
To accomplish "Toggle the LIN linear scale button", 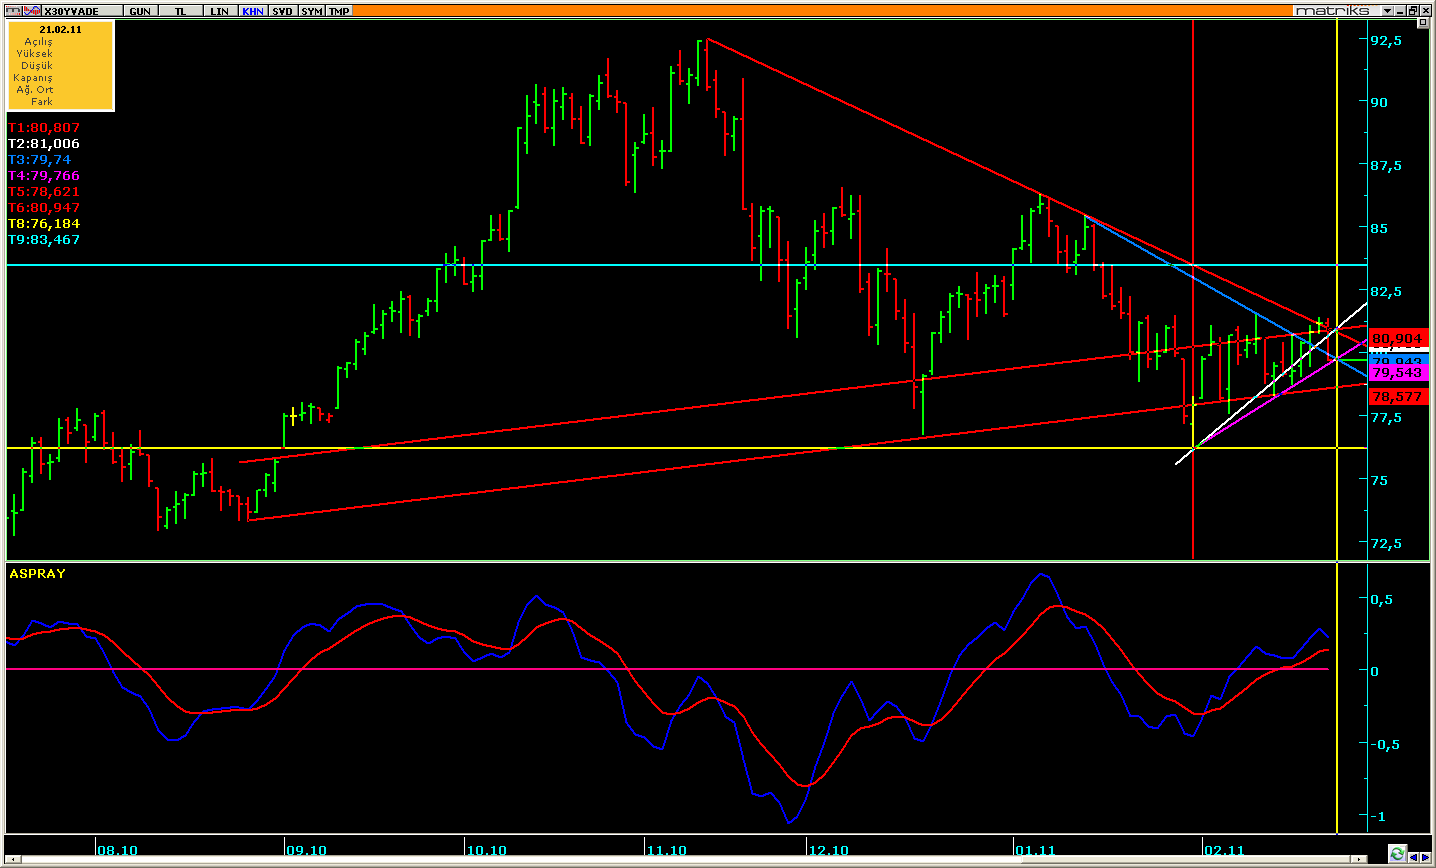I will [220, 10].
